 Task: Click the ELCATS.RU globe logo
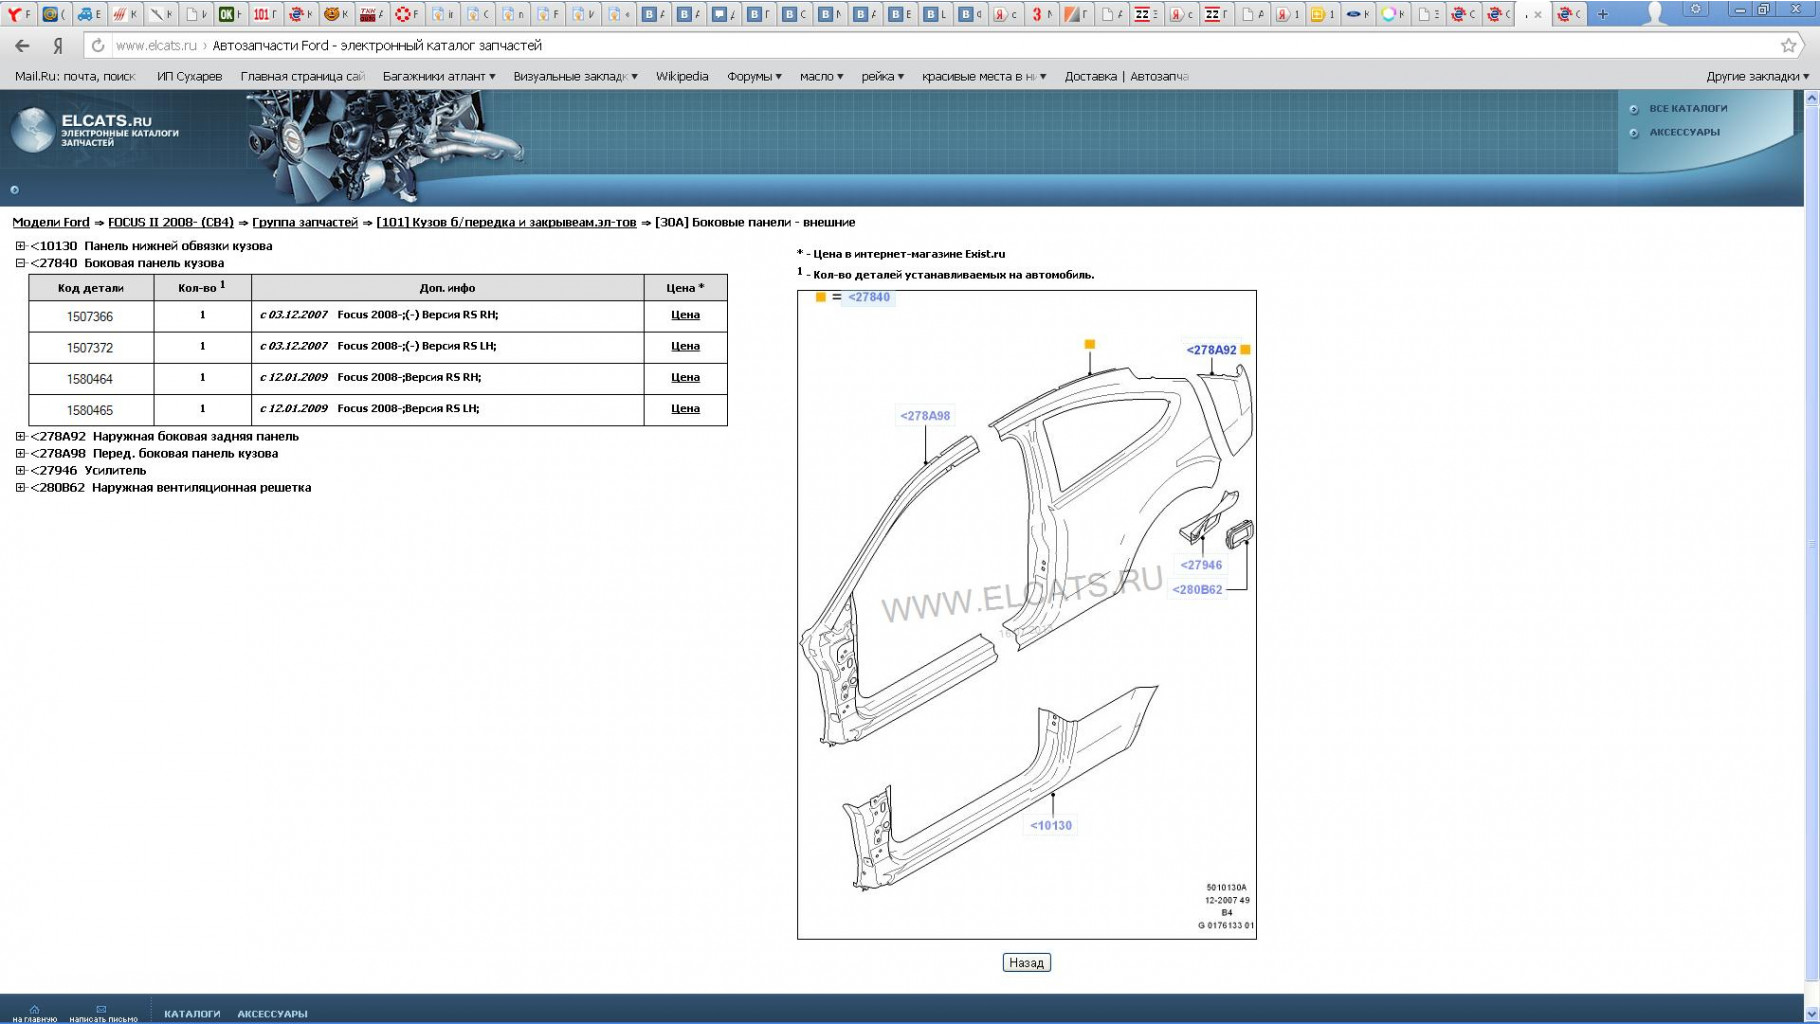tap(32, 130)
